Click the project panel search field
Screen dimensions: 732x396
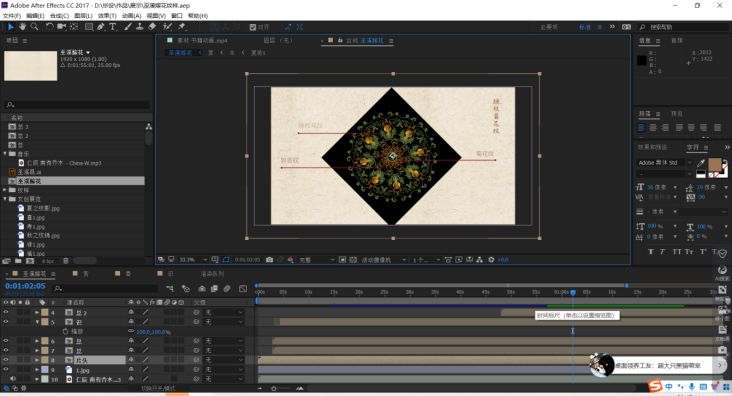77,105
